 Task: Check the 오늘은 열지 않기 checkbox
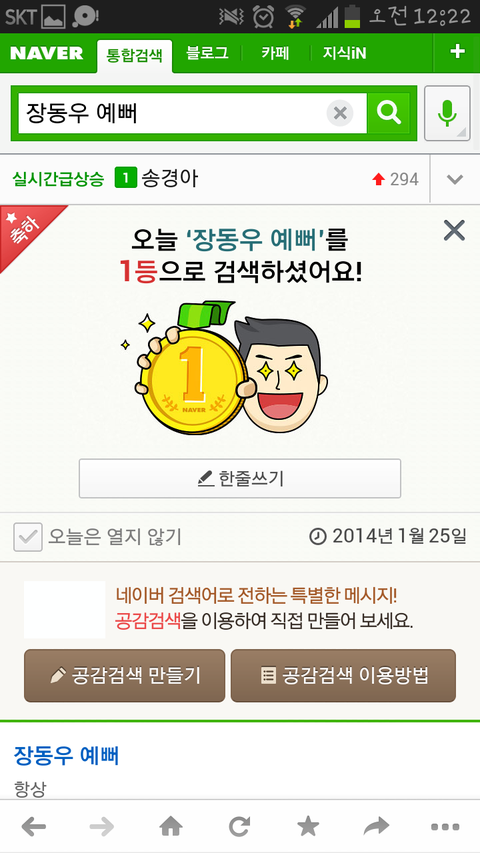(28, 537)
